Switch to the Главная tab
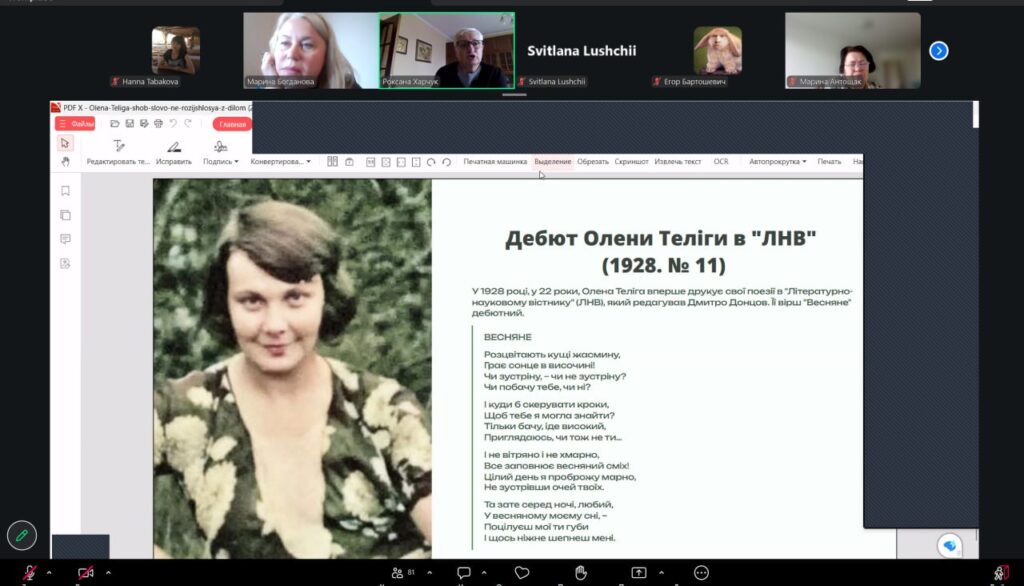The image size is (1024, 586). [232, 124]
